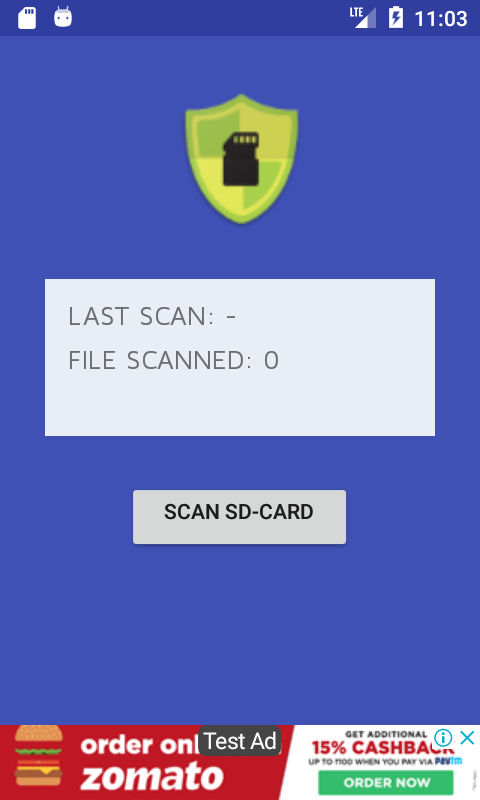Viewport: 480px width, 800px height.
Task: Close the ad with the X icon
Action: (x=467, y=738)
